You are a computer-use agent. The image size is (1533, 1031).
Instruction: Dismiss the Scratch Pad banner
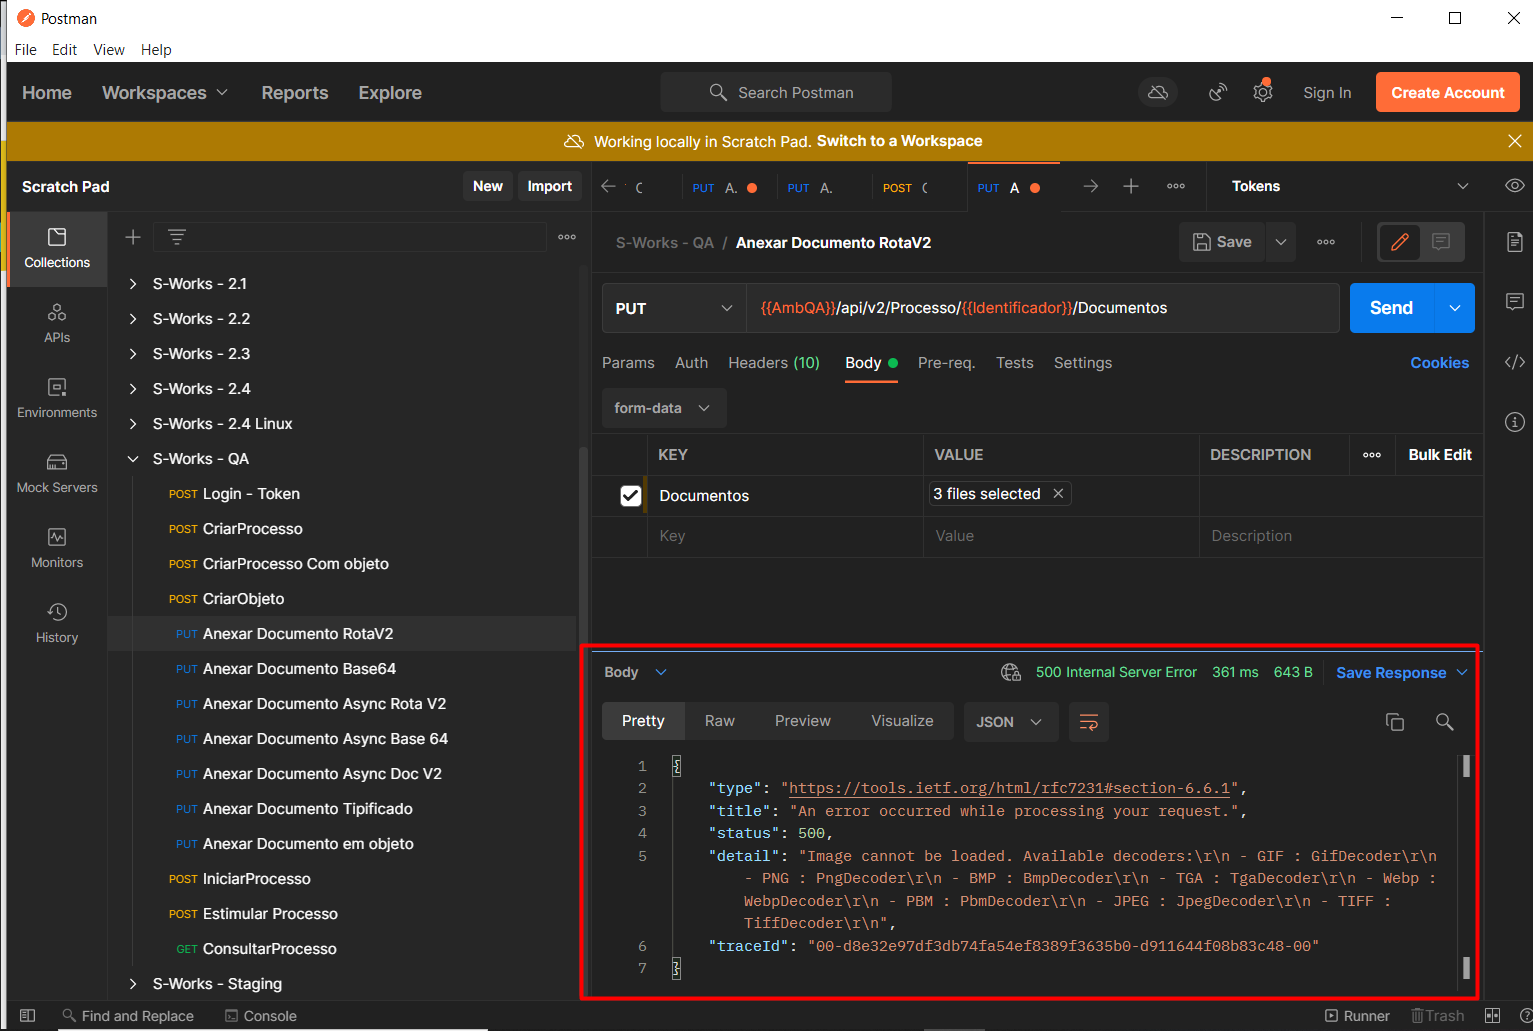pos(1515,141)
